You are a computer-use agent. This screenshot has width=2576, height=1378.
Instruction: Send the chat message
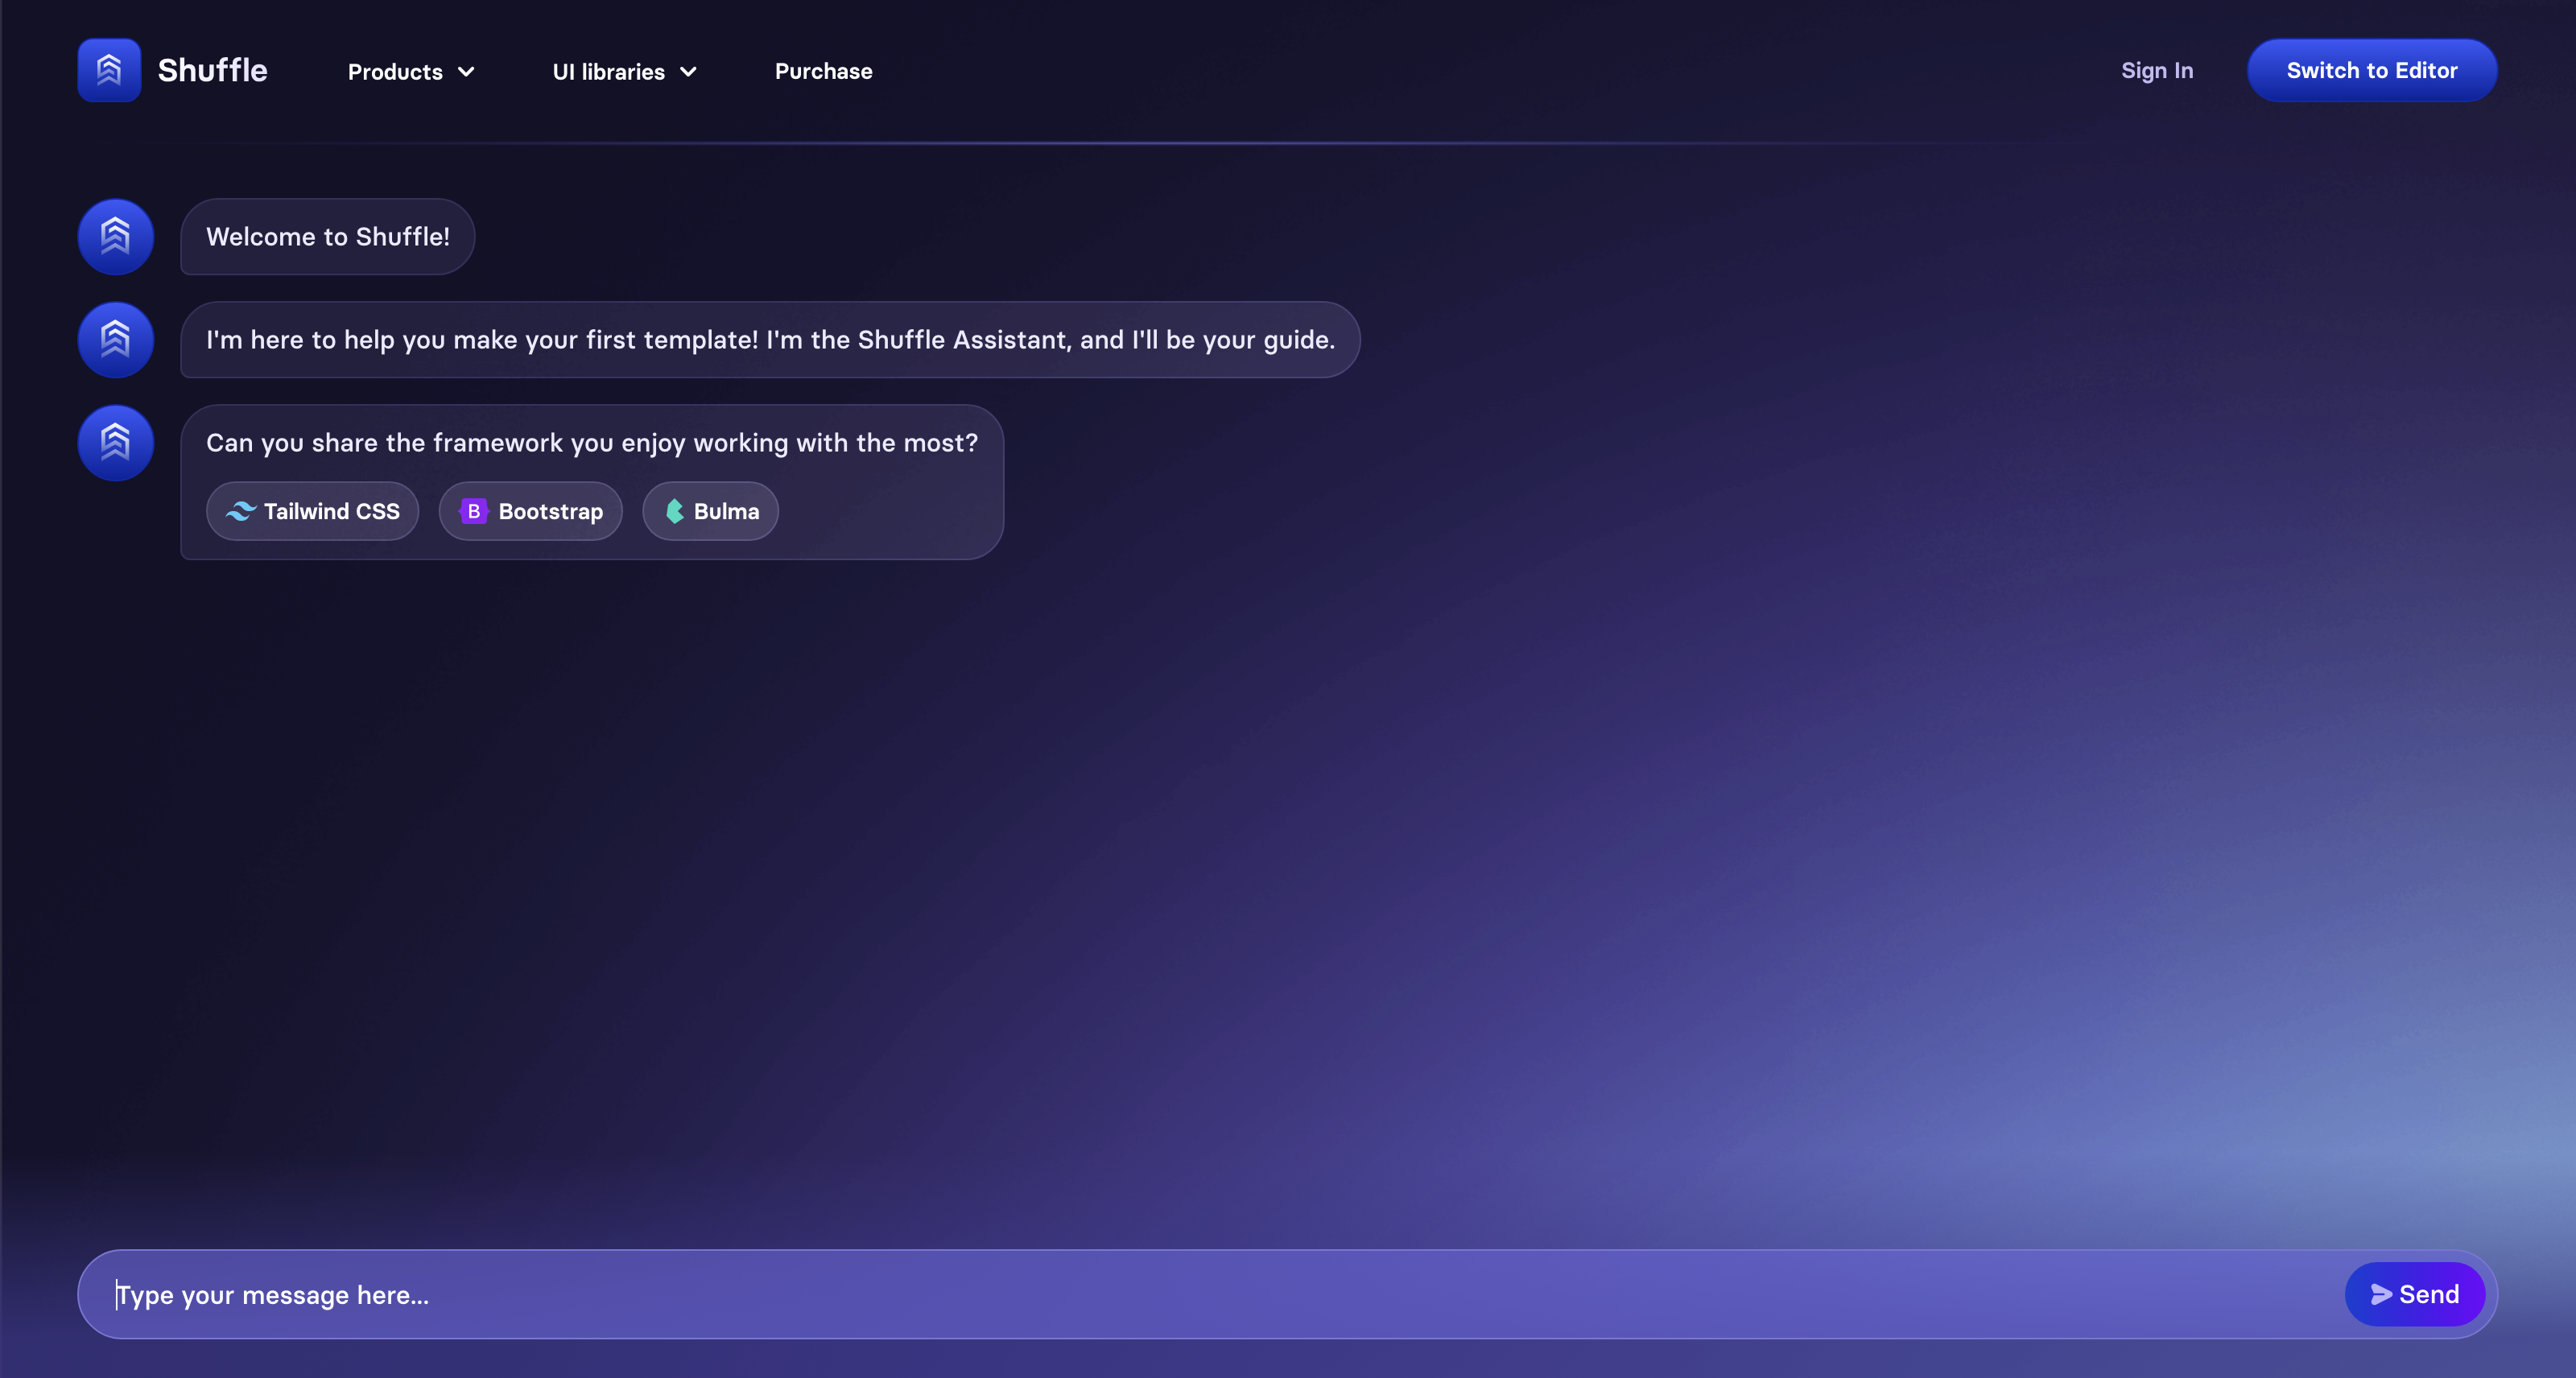[2414, 1294]
